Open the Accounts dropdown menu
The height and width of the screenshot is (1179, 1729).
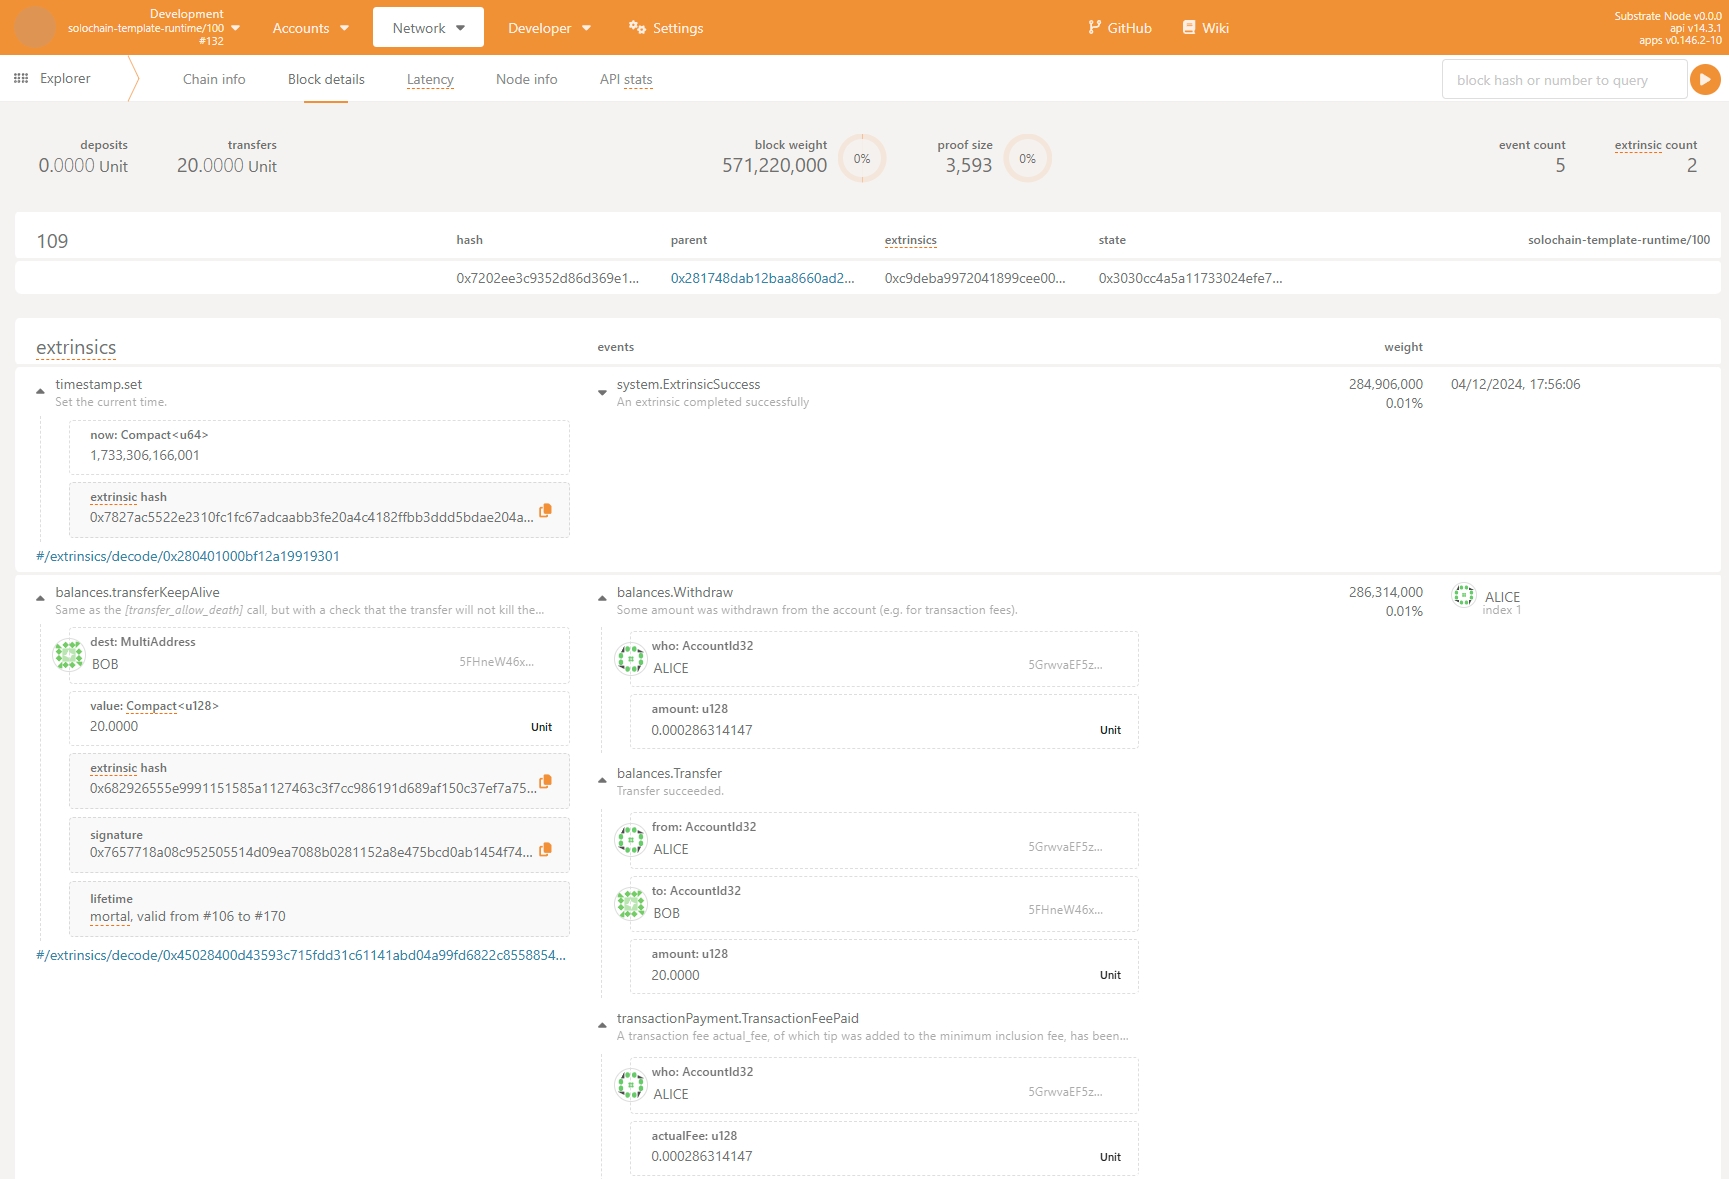click(310, 28)
